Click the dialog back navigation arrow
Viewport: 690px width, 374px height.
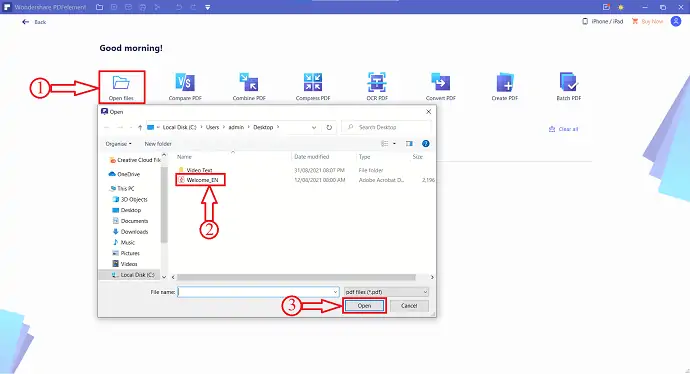tap(106, 127)
